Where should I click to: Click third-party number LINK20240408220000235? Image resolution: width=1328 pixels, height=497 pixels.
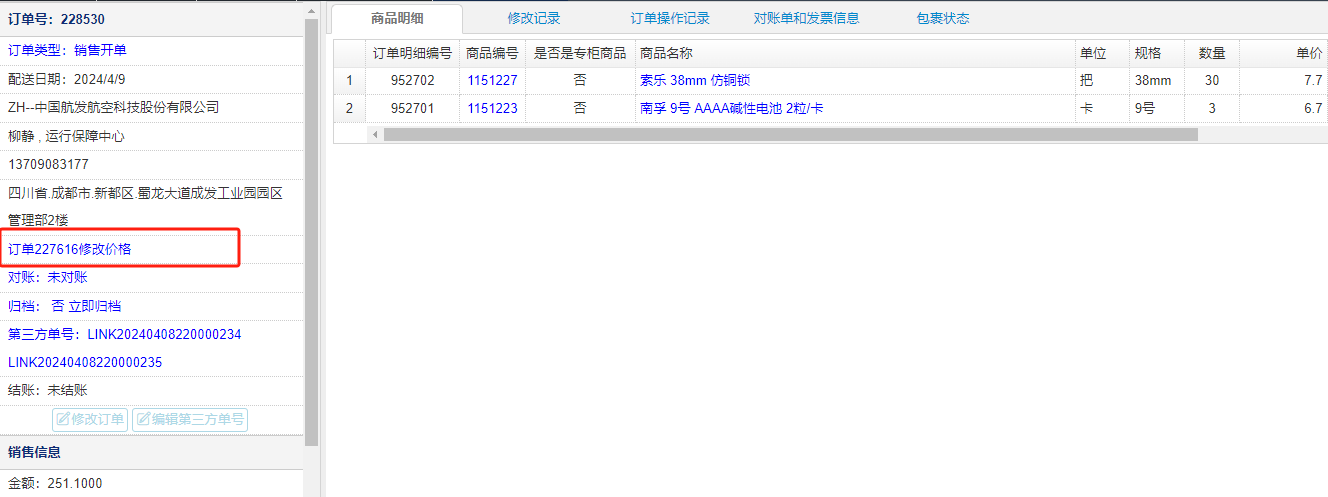[85, 362]
